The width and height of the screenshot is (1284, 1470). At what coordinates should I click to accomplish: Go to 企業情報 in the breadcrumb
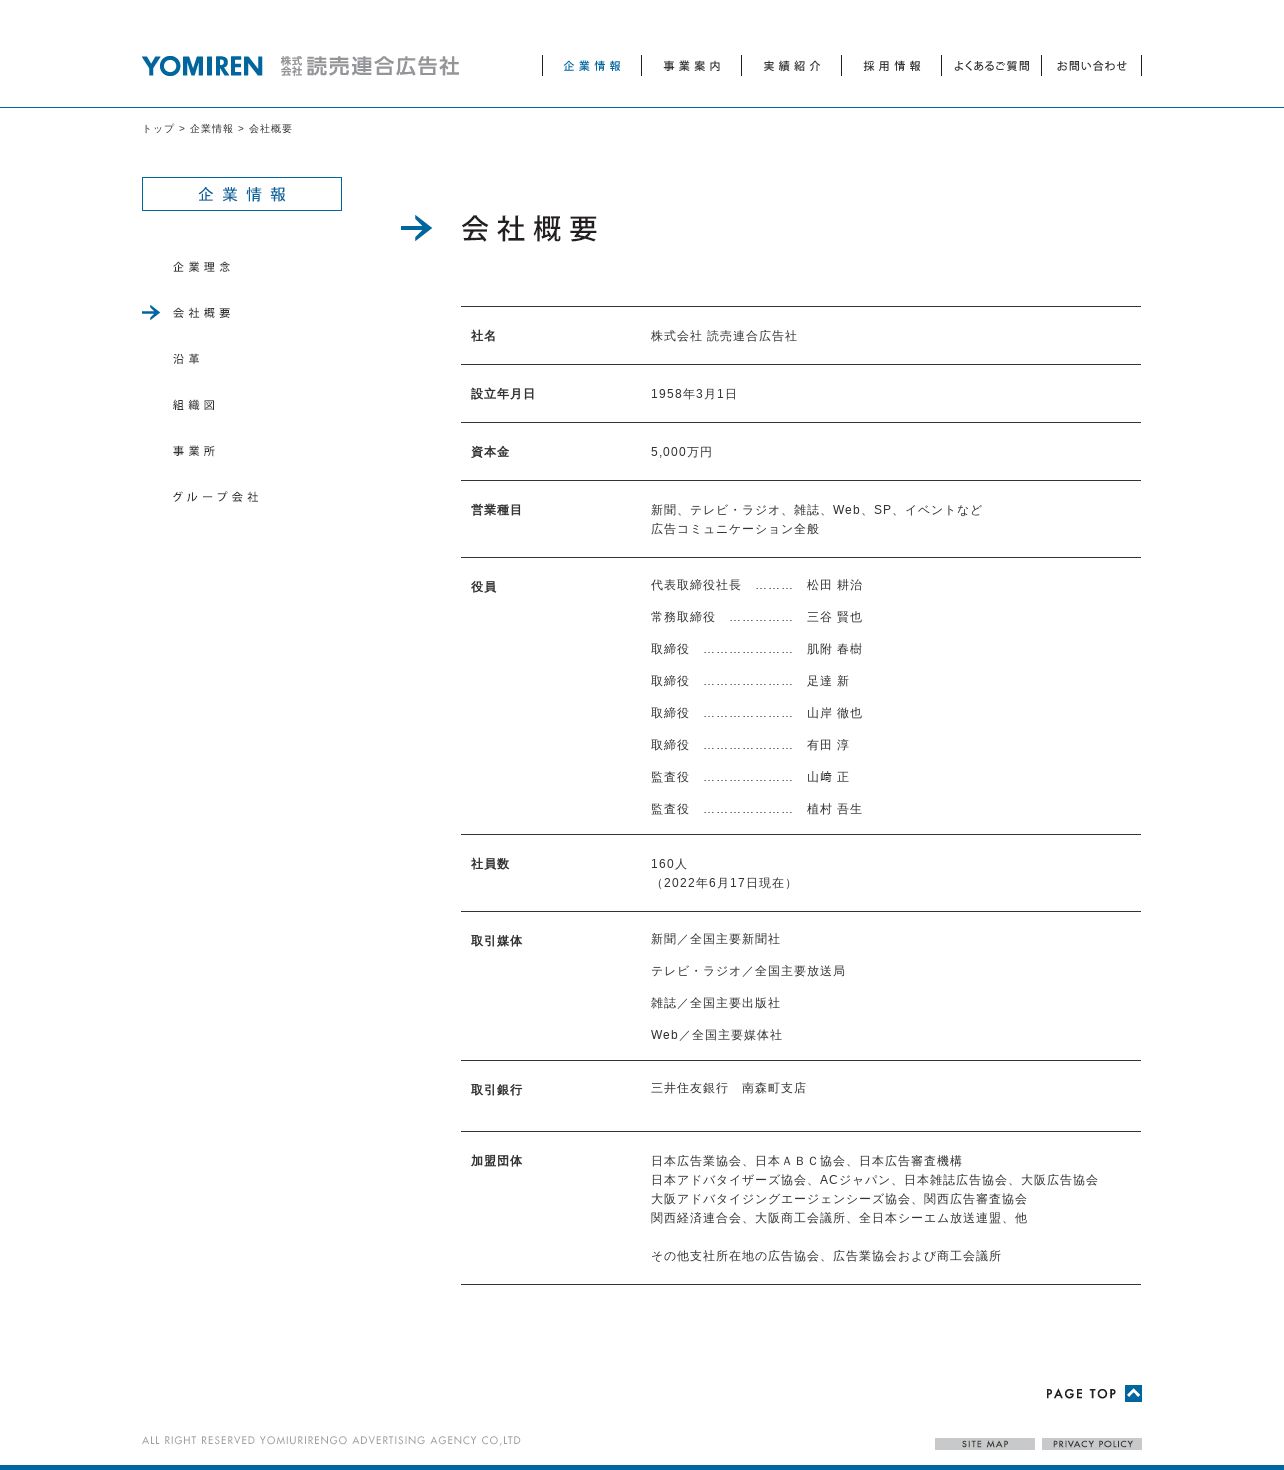211,129
